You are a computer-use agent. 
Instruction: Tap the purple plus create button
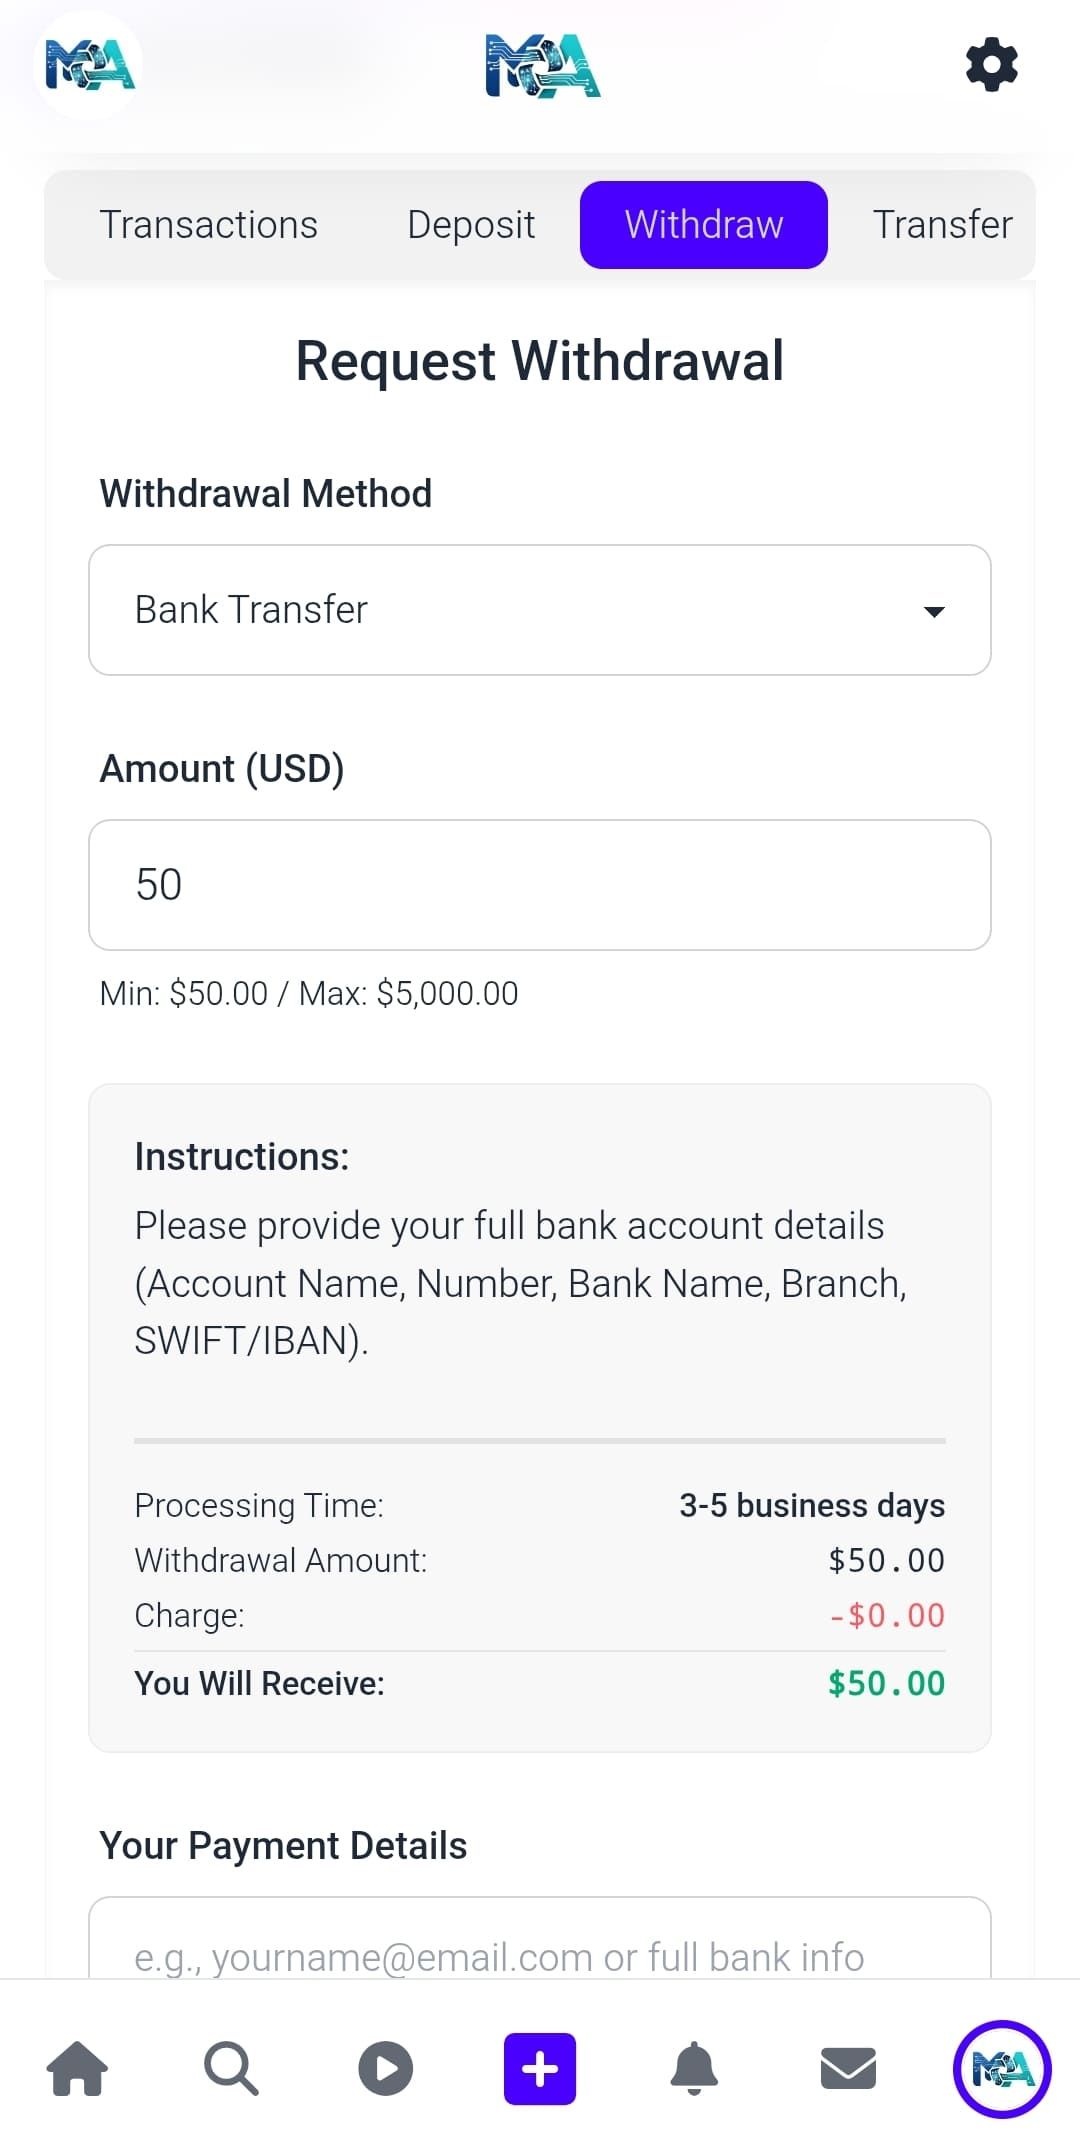(x=540, y=2068)
